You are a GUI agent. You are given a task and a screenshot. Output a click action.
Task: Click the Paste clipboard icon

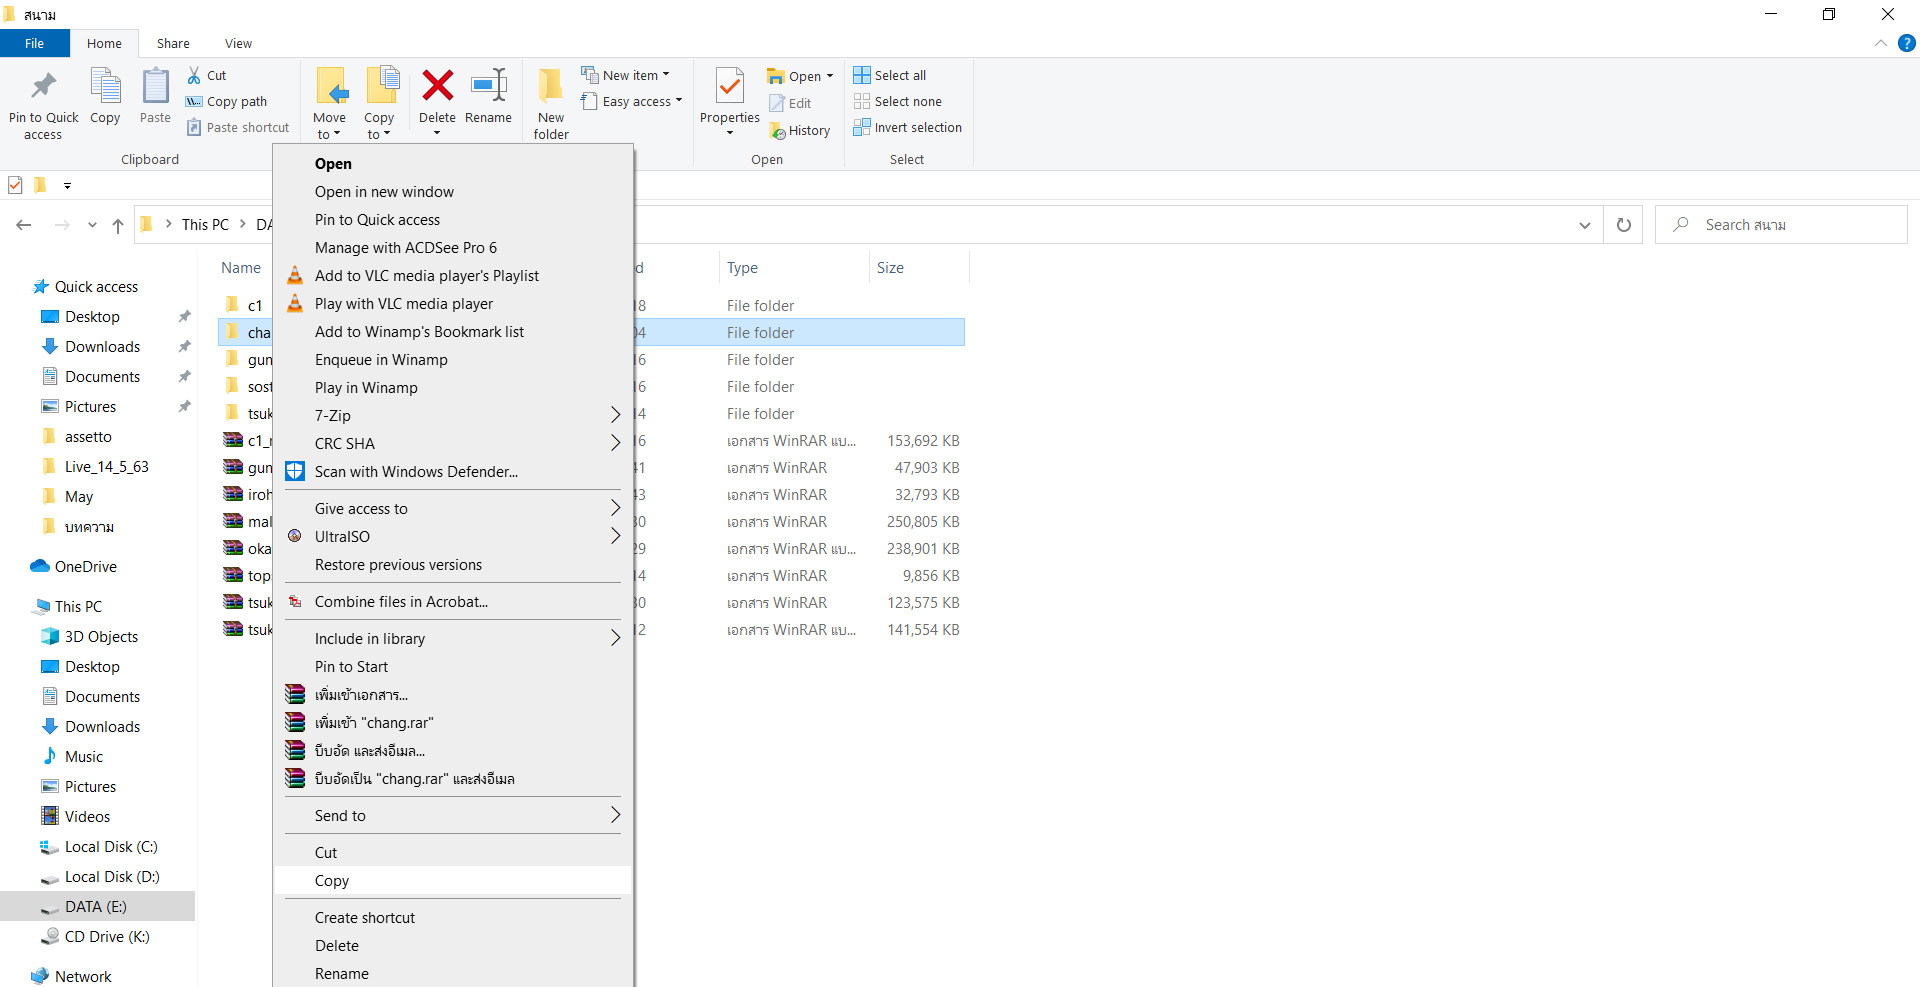(x=155, y=87)
